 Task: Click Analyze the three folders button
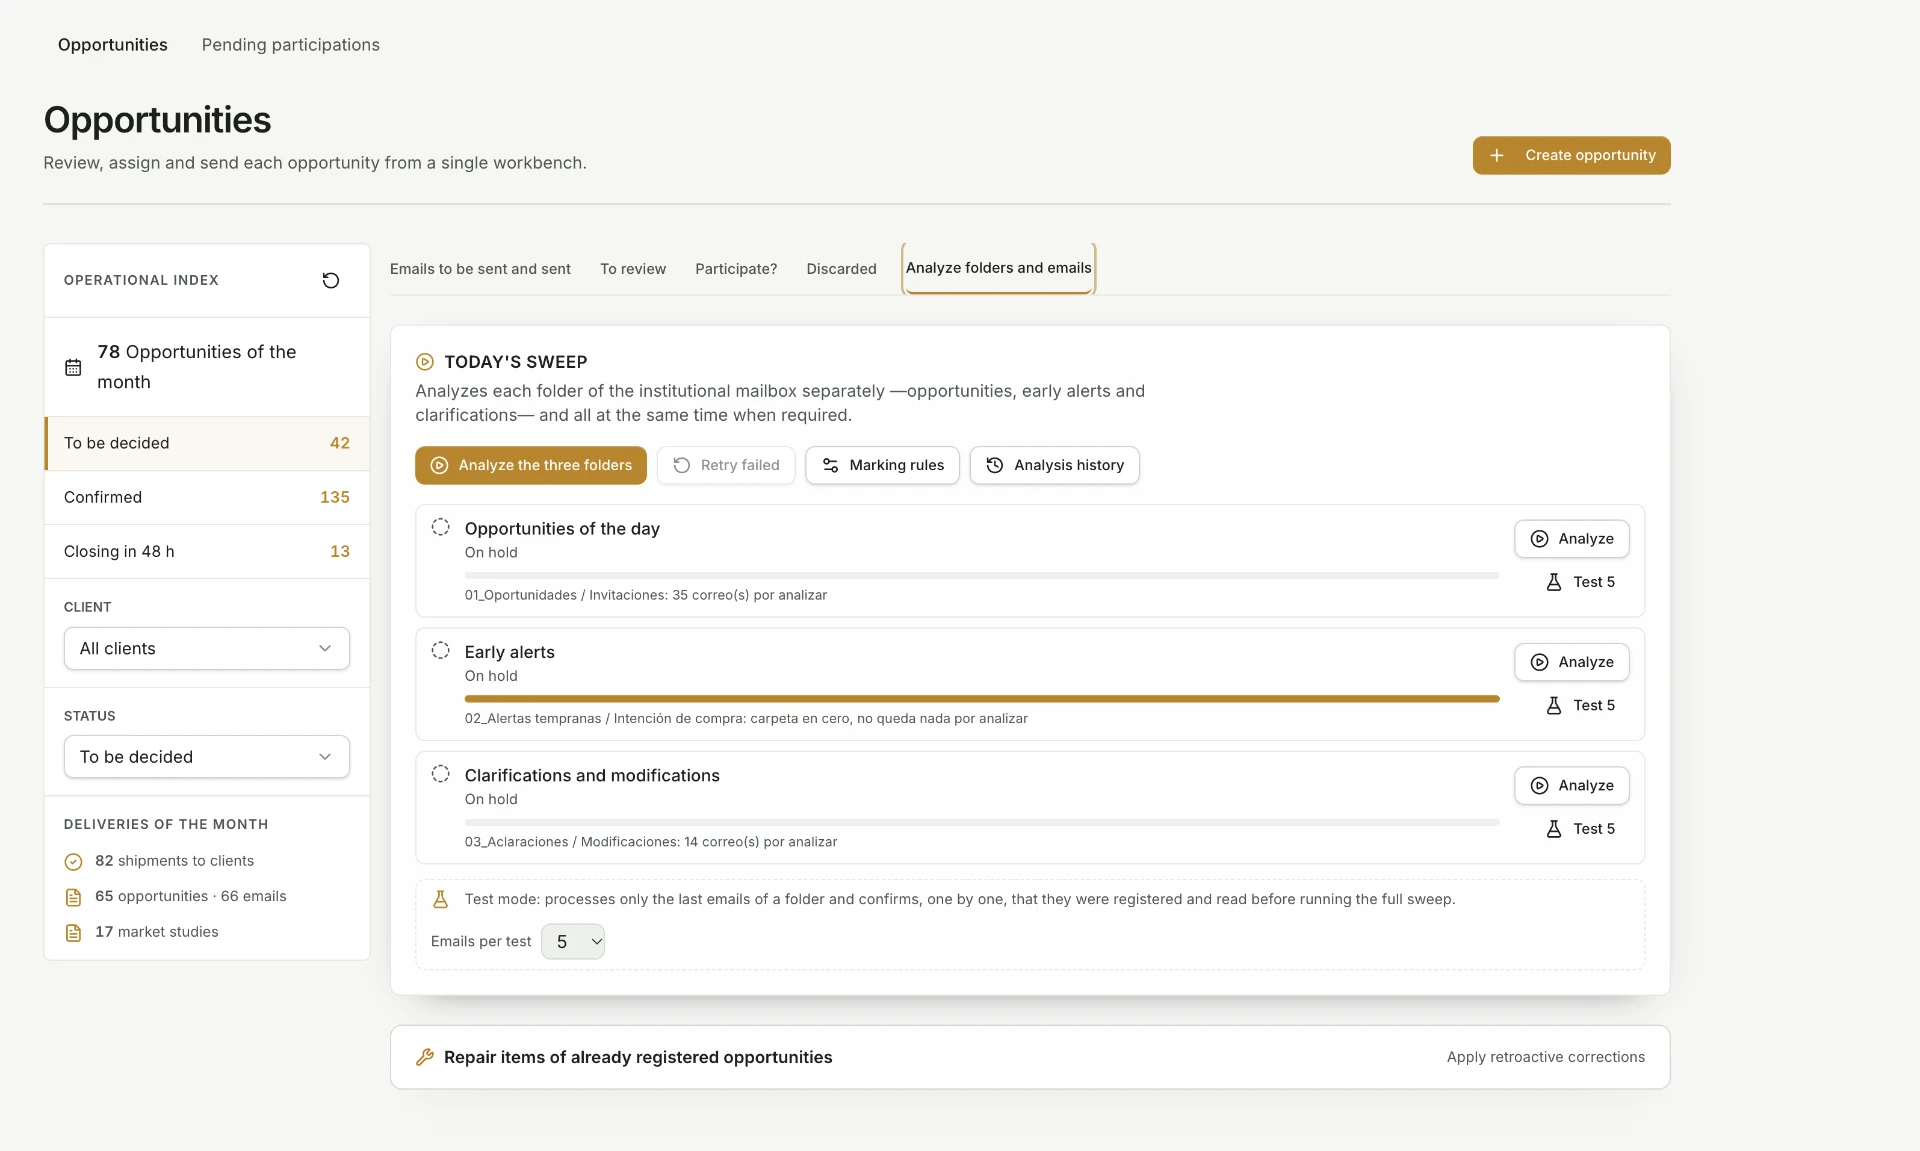(531, 465)
